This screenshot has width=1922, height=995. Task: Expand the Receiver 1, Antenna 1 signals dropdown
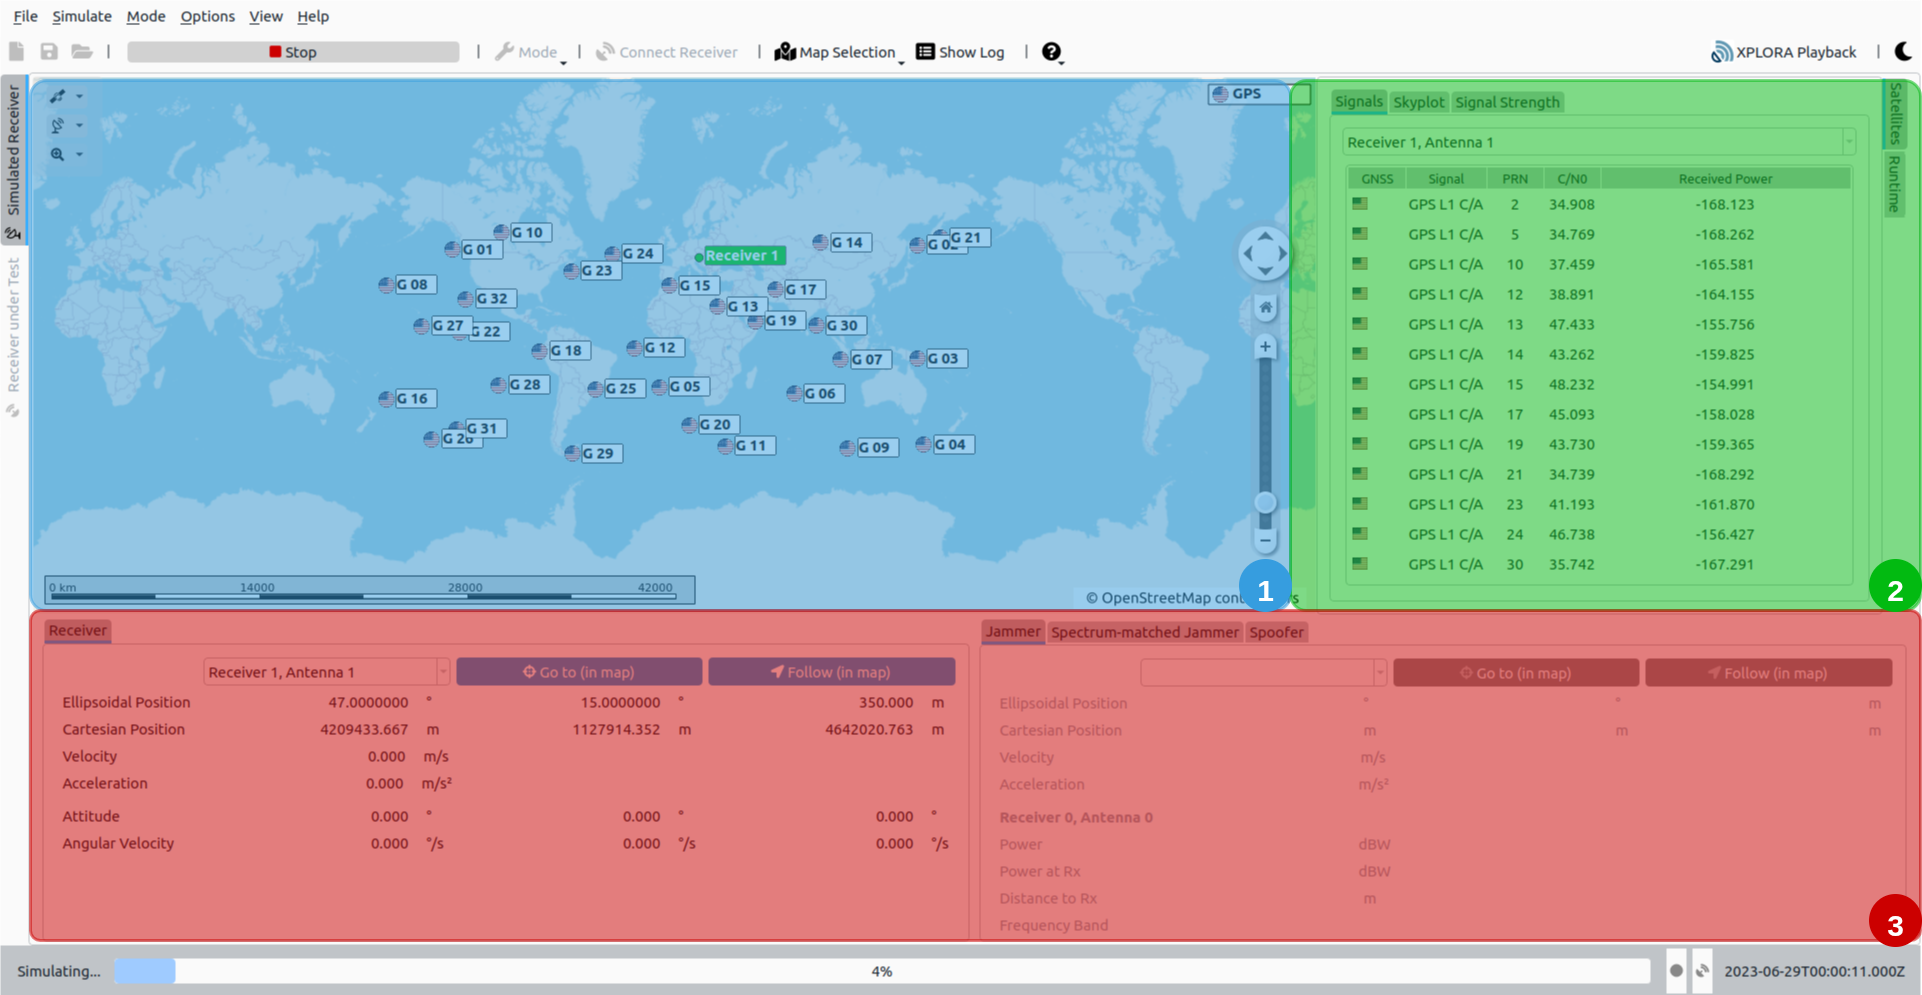[1848, 142]
